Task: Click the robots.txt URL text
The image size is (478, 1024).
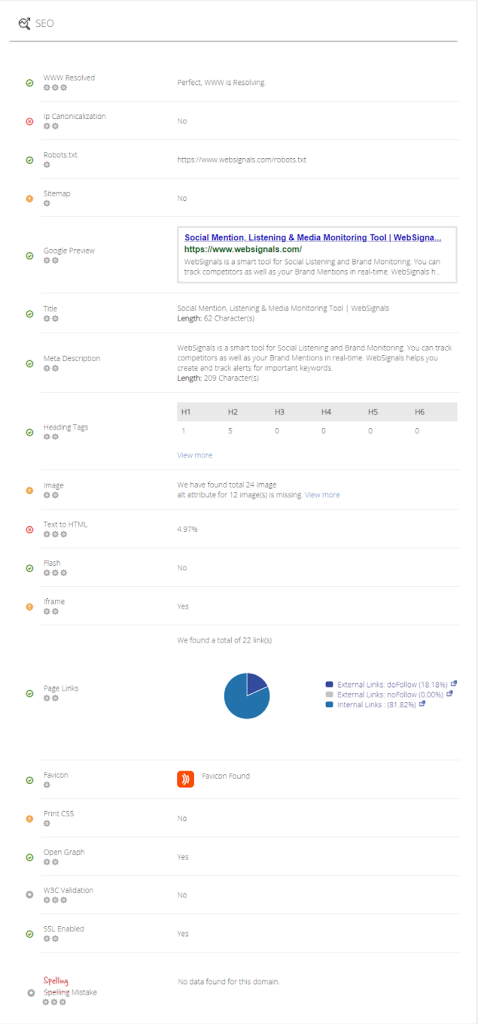Action: pyautogui.click(x=242, y=160)
